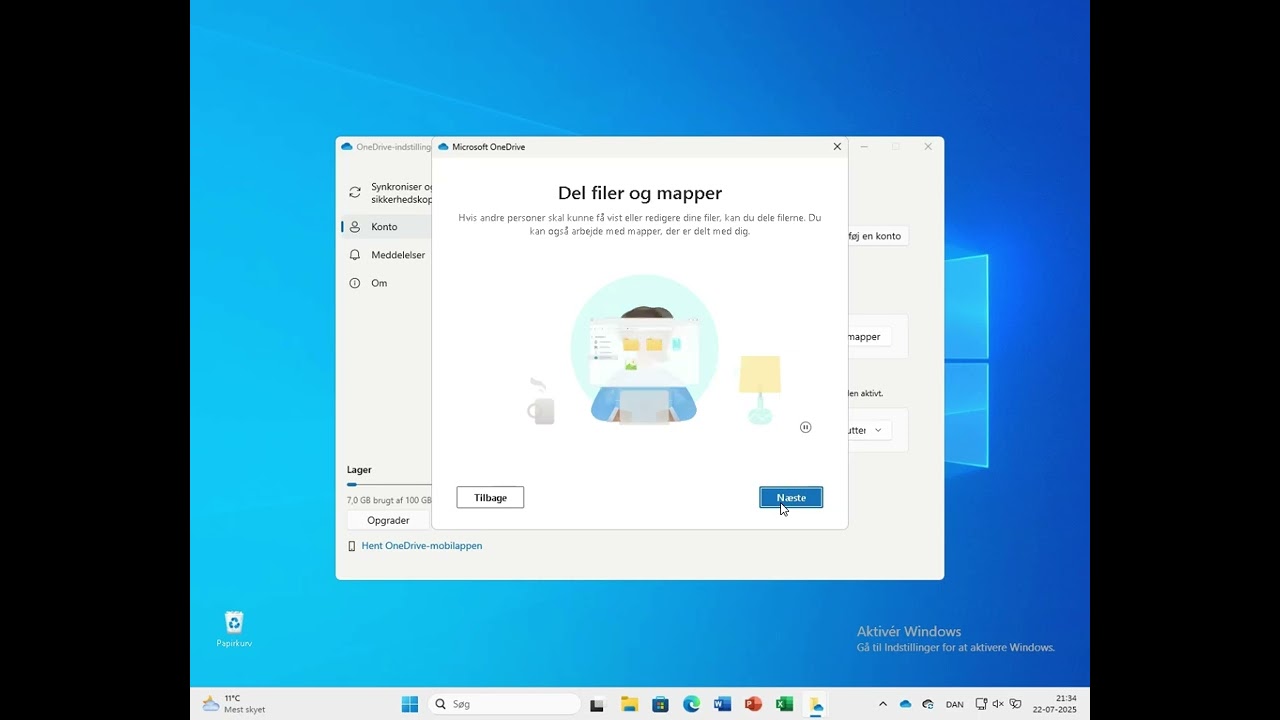Screen dimensions: 1280x720
Task: Open Microsoft Edge from the taskbar
Action: point(690,704)
